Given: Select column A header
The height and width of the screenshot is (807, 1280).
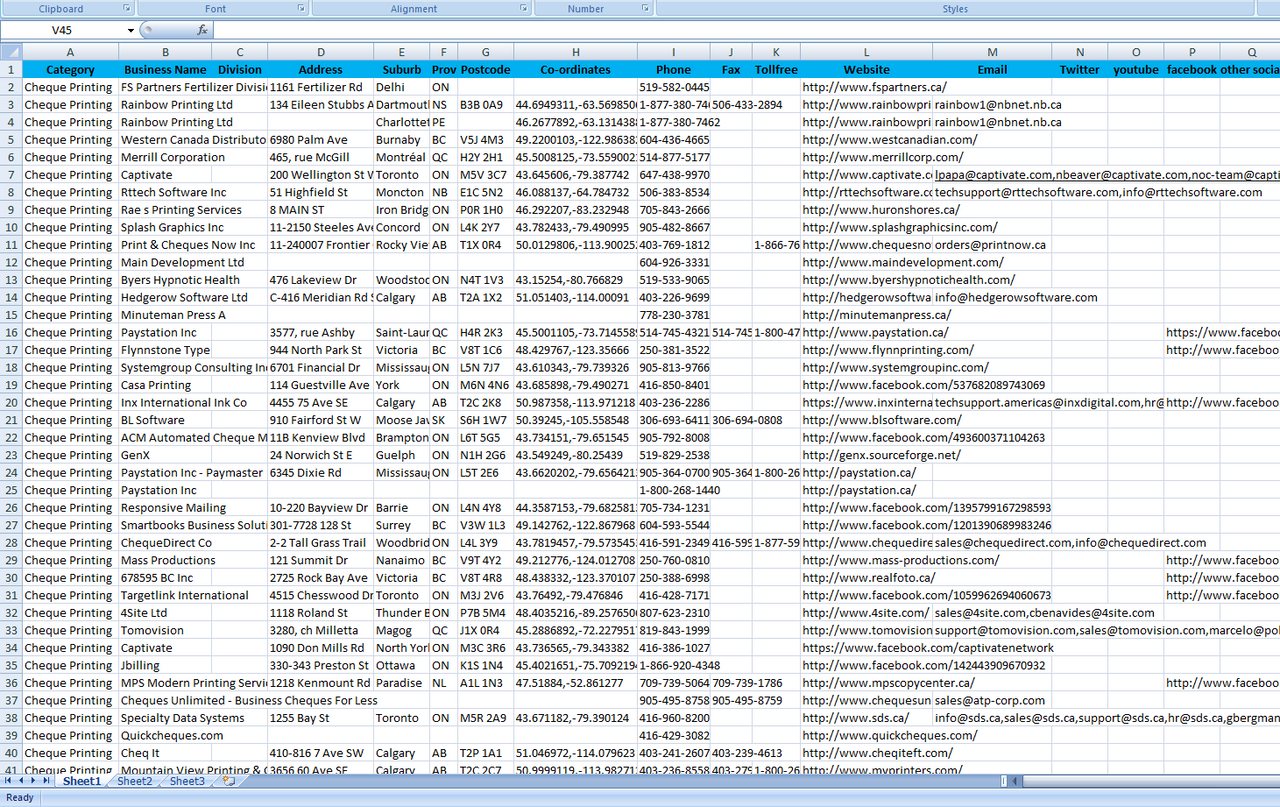Looking at the screenshot, I should pyautogui.click(x=70, y=52).
